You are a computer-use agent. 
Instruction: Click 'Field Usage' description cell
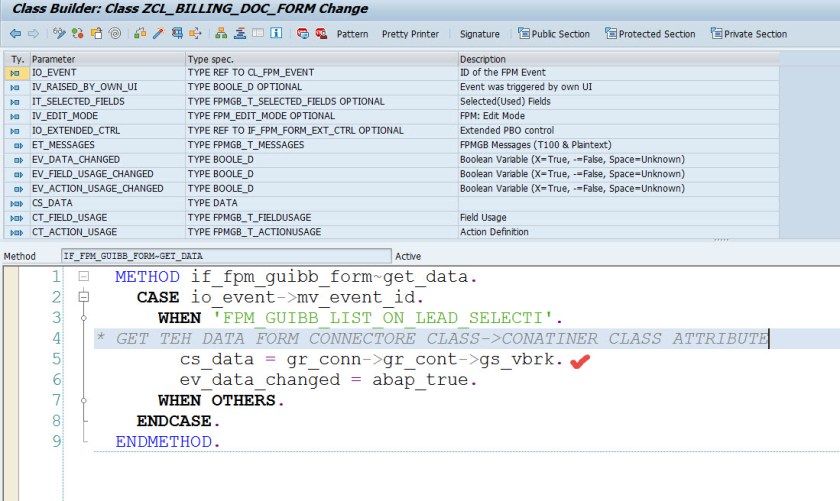click(619, 218)
